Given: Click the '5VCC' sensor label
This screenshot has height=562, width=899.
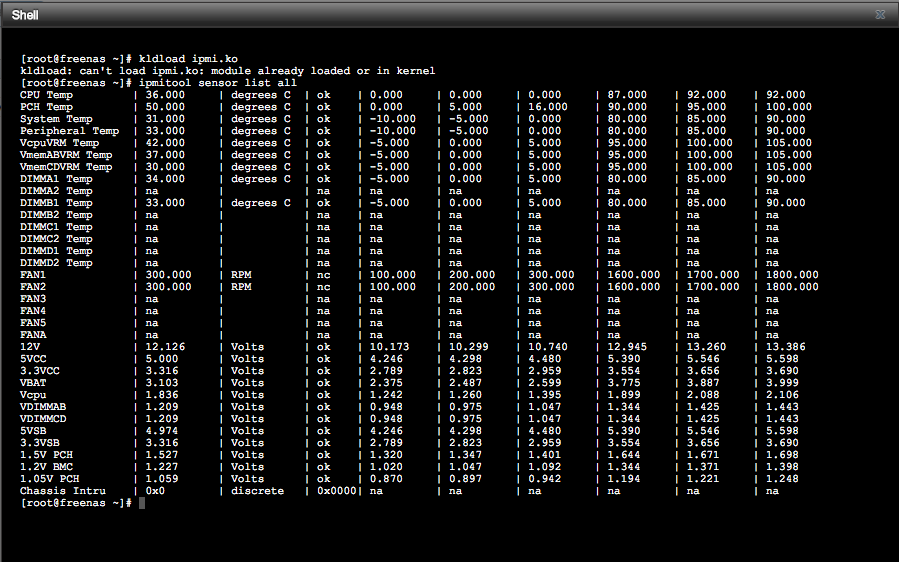Looking at the screenshot, I should tap(33, 360).
